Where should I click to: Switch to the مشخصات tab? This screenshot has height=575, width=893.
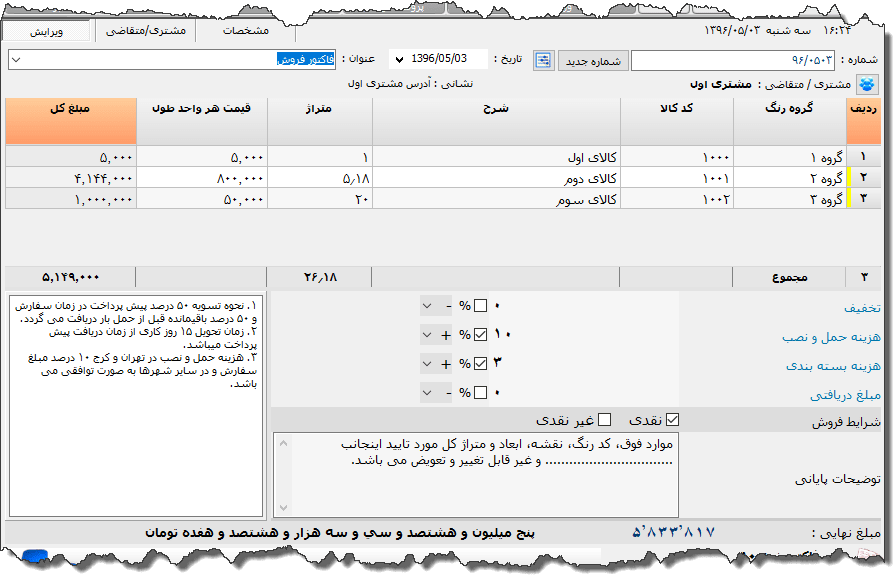[x=246, y=31]
